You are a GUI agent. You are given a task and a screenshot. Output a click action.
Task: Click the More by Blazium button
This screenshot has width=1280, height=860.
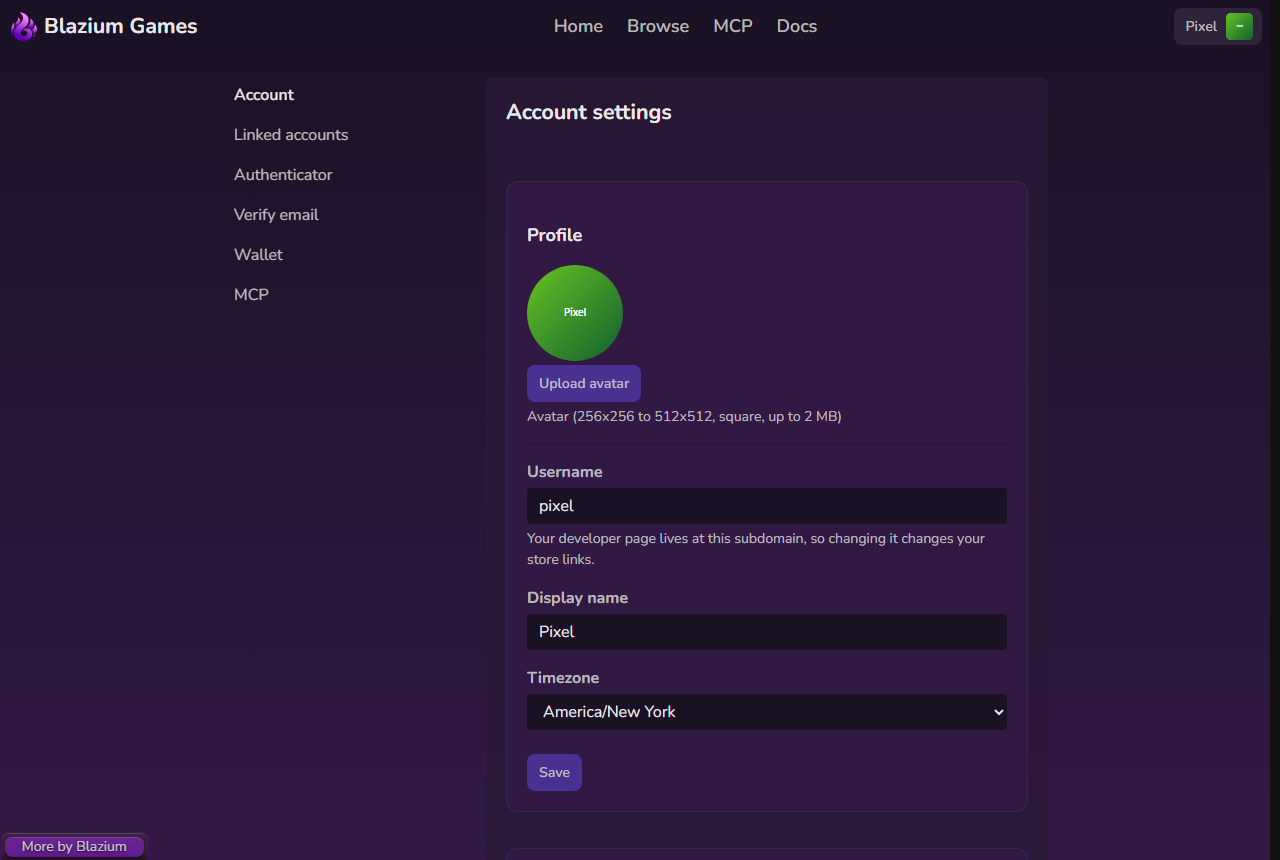tap(74, 847)
